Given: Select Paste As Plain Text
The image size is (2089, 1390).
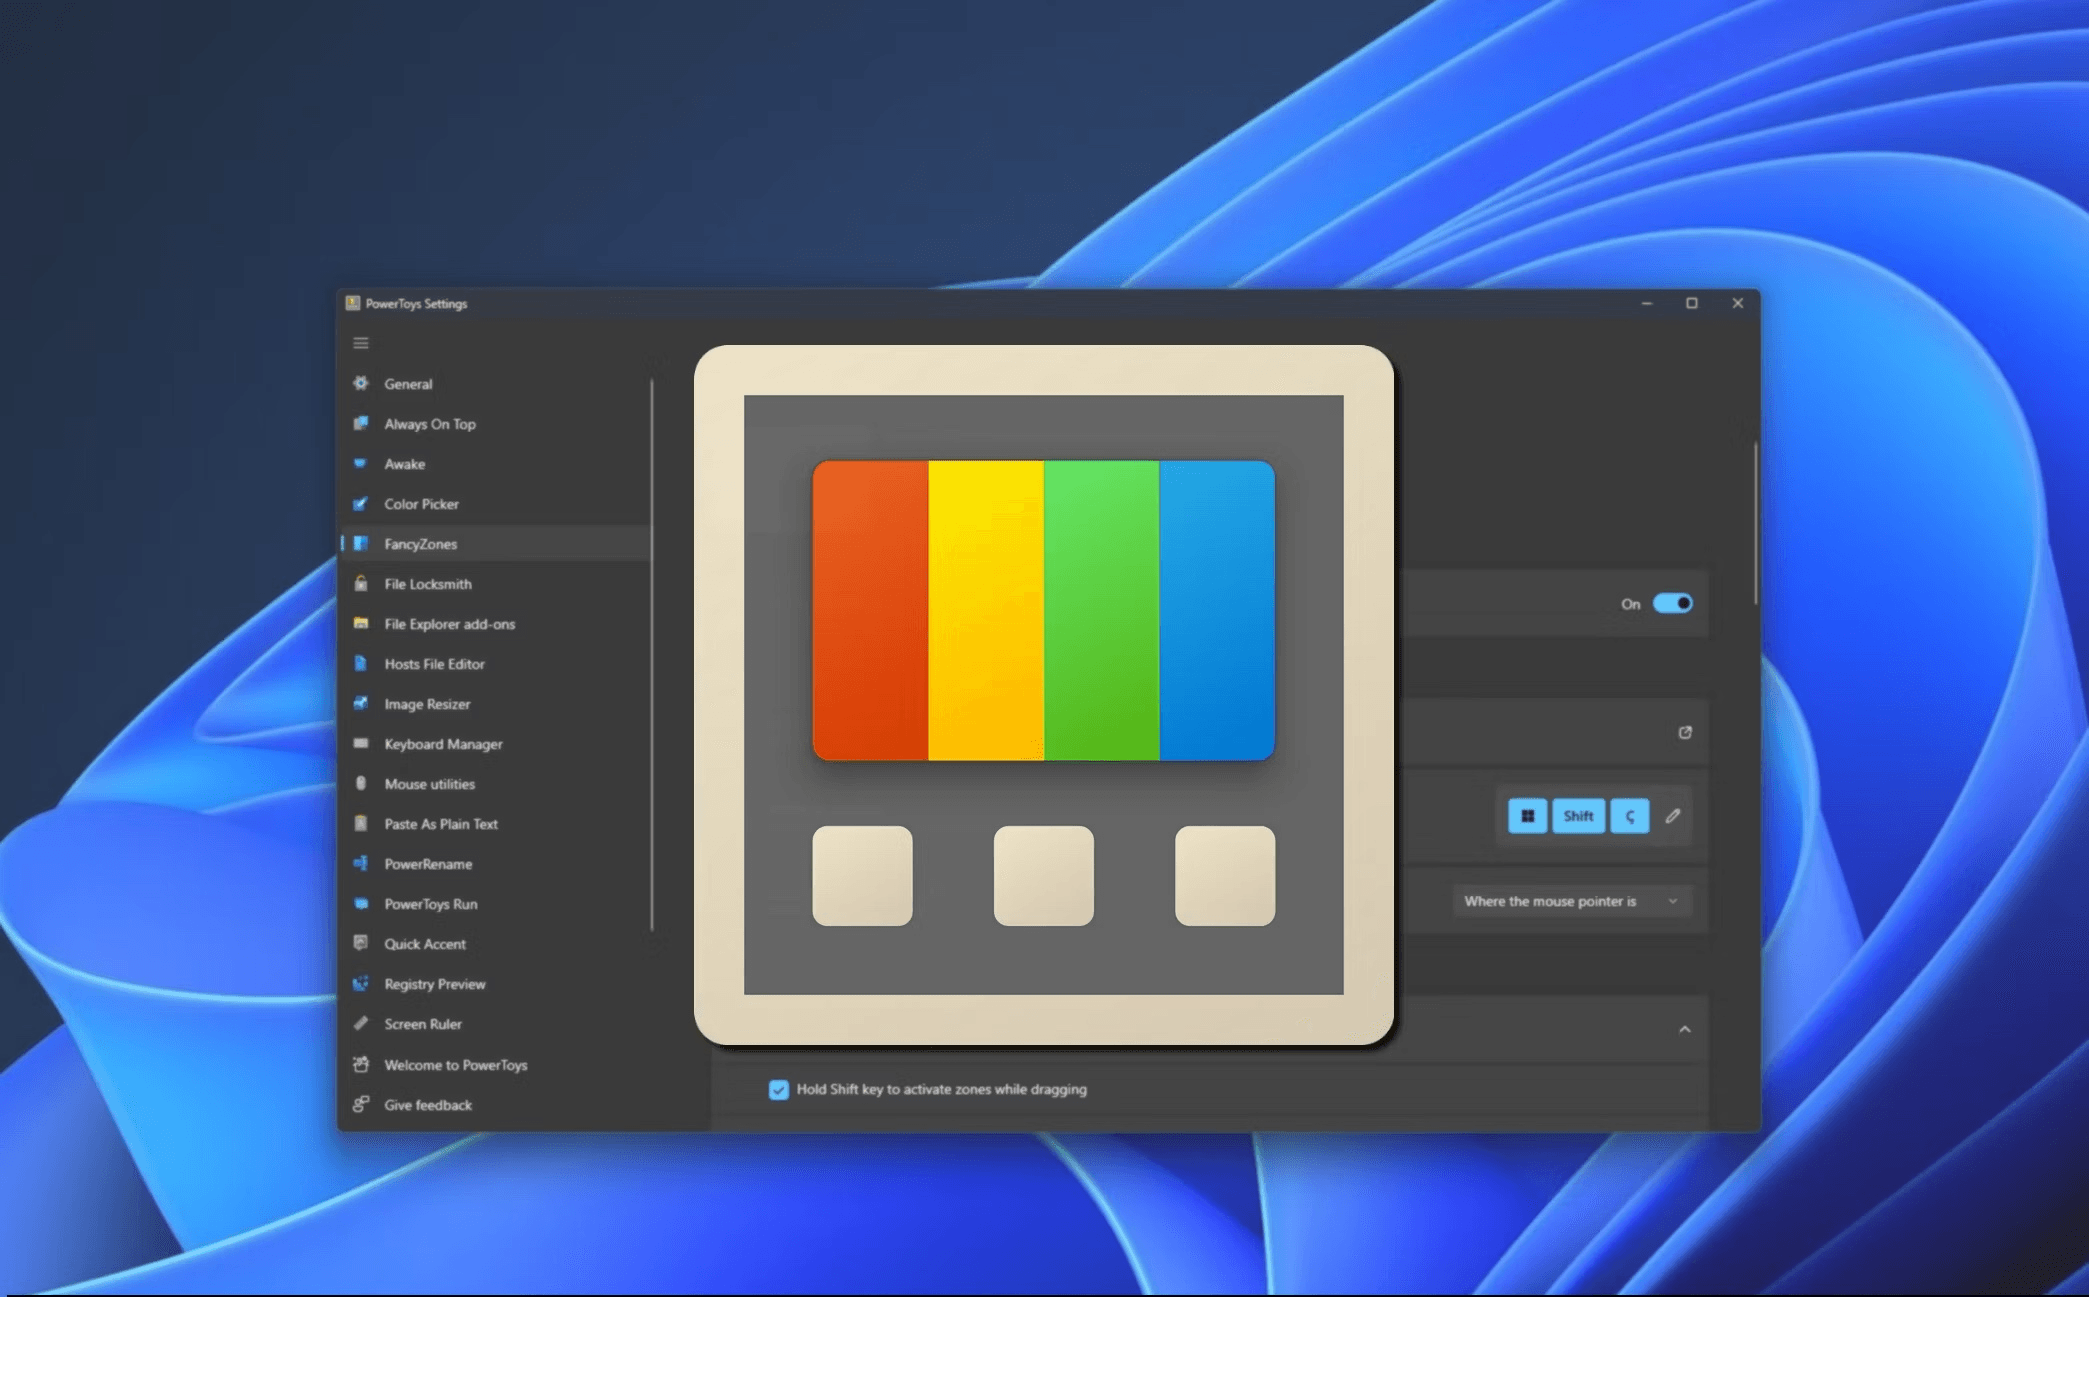Looking at the screenshot, I should point(496,823).
